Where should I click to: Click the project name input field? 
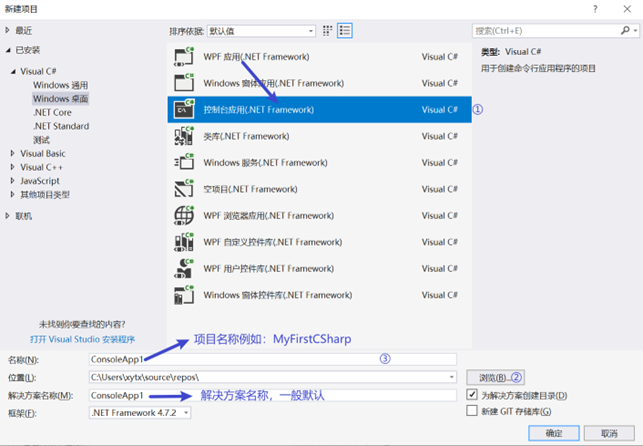click(273, 360)
